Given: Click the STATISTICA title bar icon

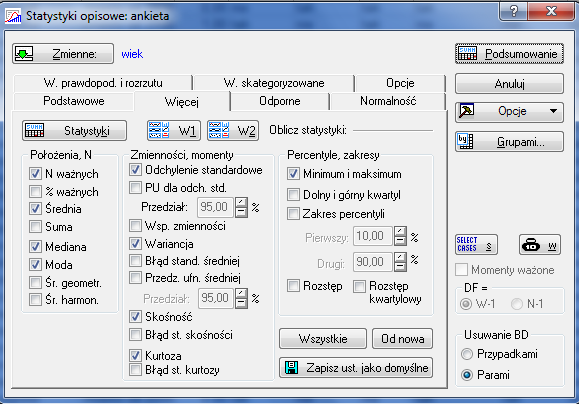Looking at the screenshot, I should click(x=13, y=16).
